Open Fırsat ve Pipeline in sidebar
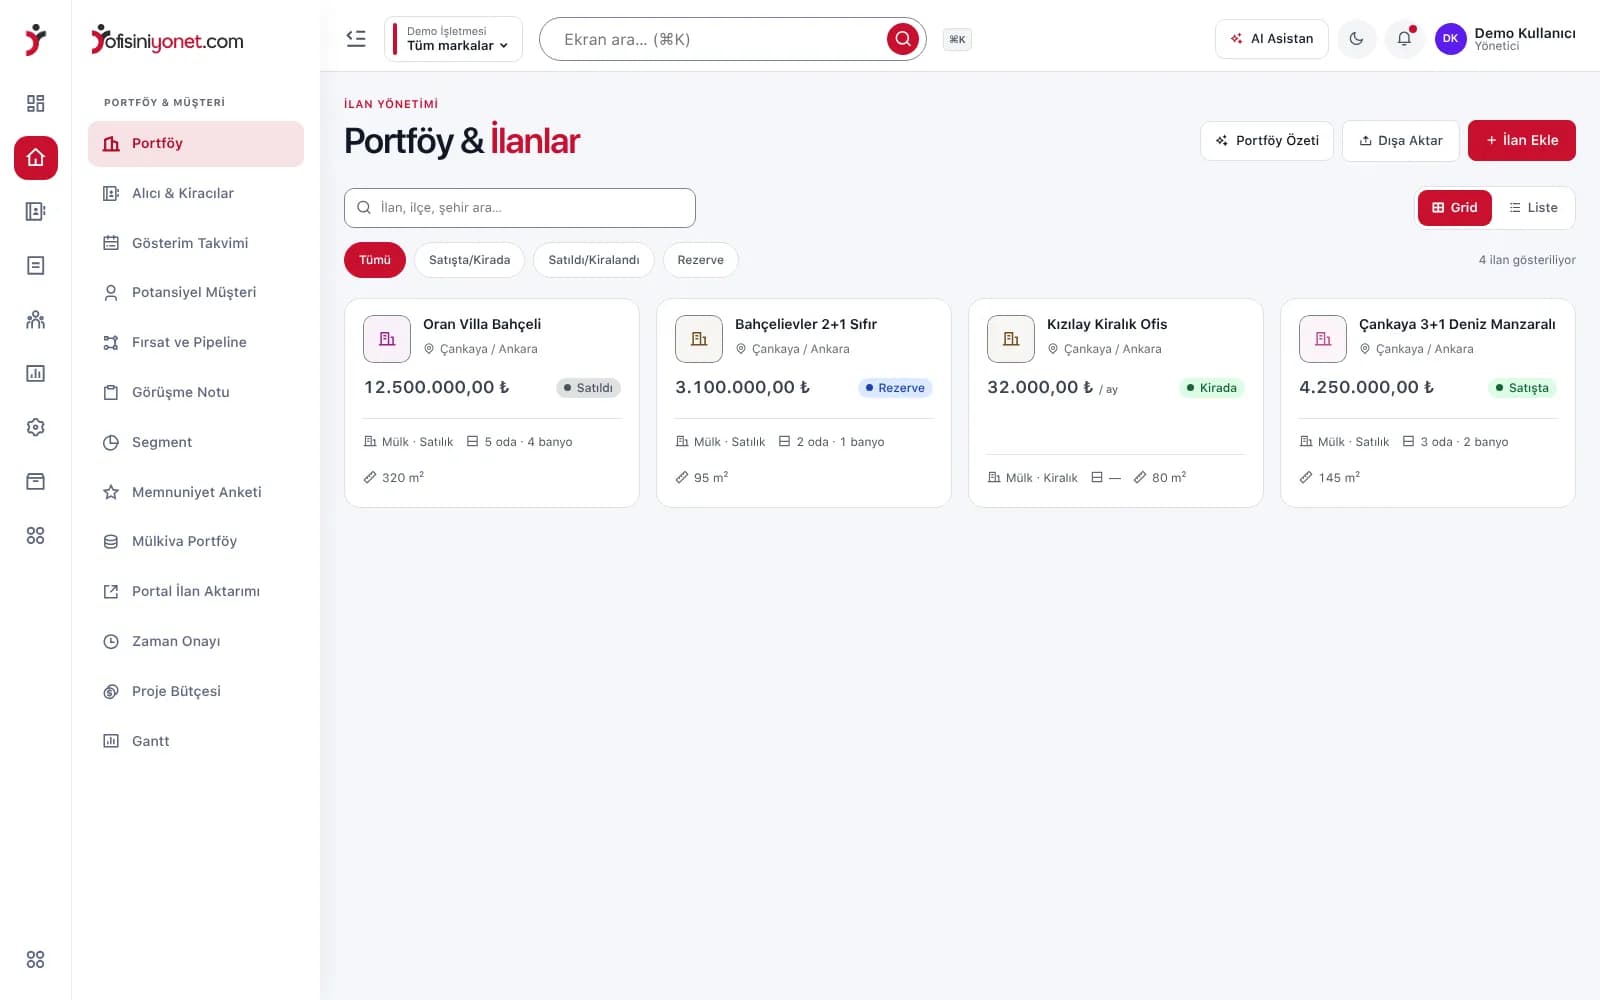The image size is (1600, 1000). [x=196, y=342]
